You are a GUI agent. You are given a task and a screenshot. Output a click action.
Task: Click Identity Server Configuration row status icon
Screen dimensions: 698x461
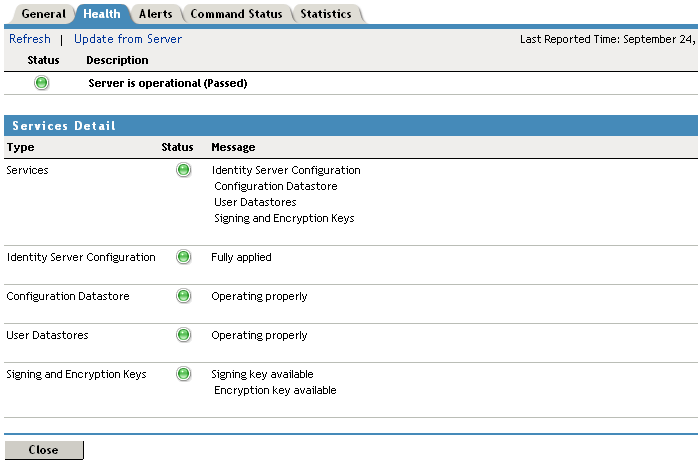coord(183,257)
